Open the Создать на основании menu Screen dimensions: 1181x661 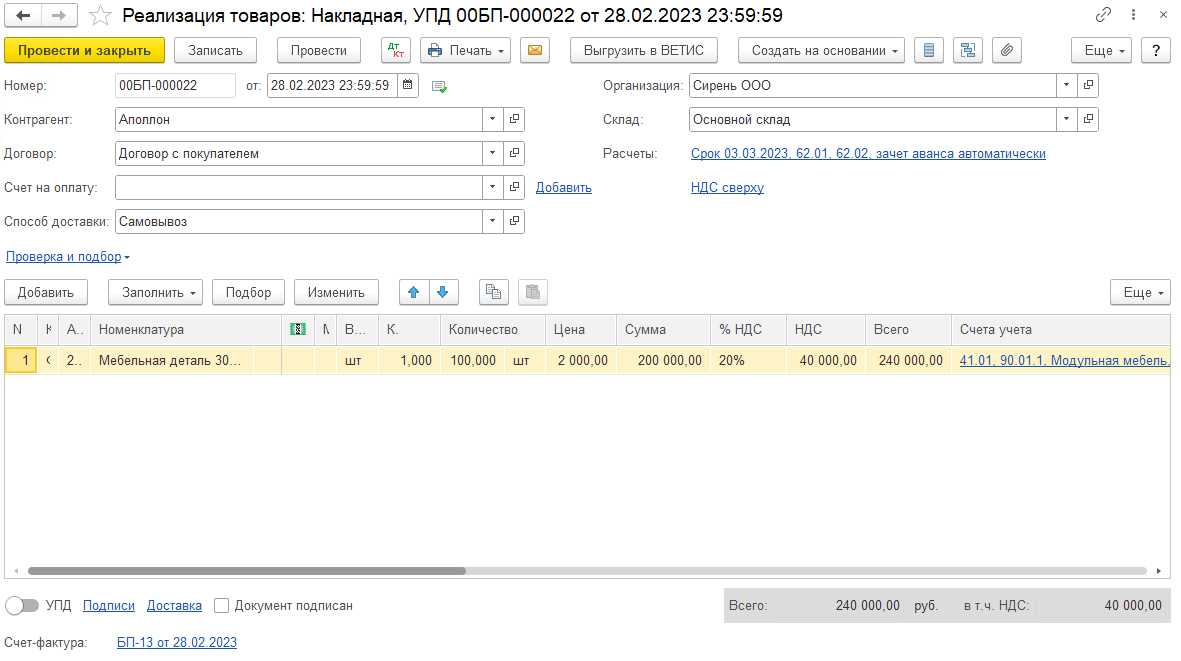[822, 50]
